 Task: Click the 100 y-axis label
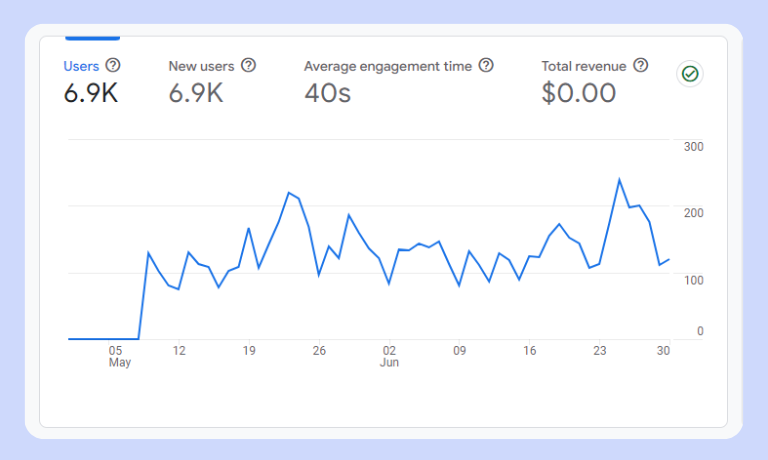693,279
